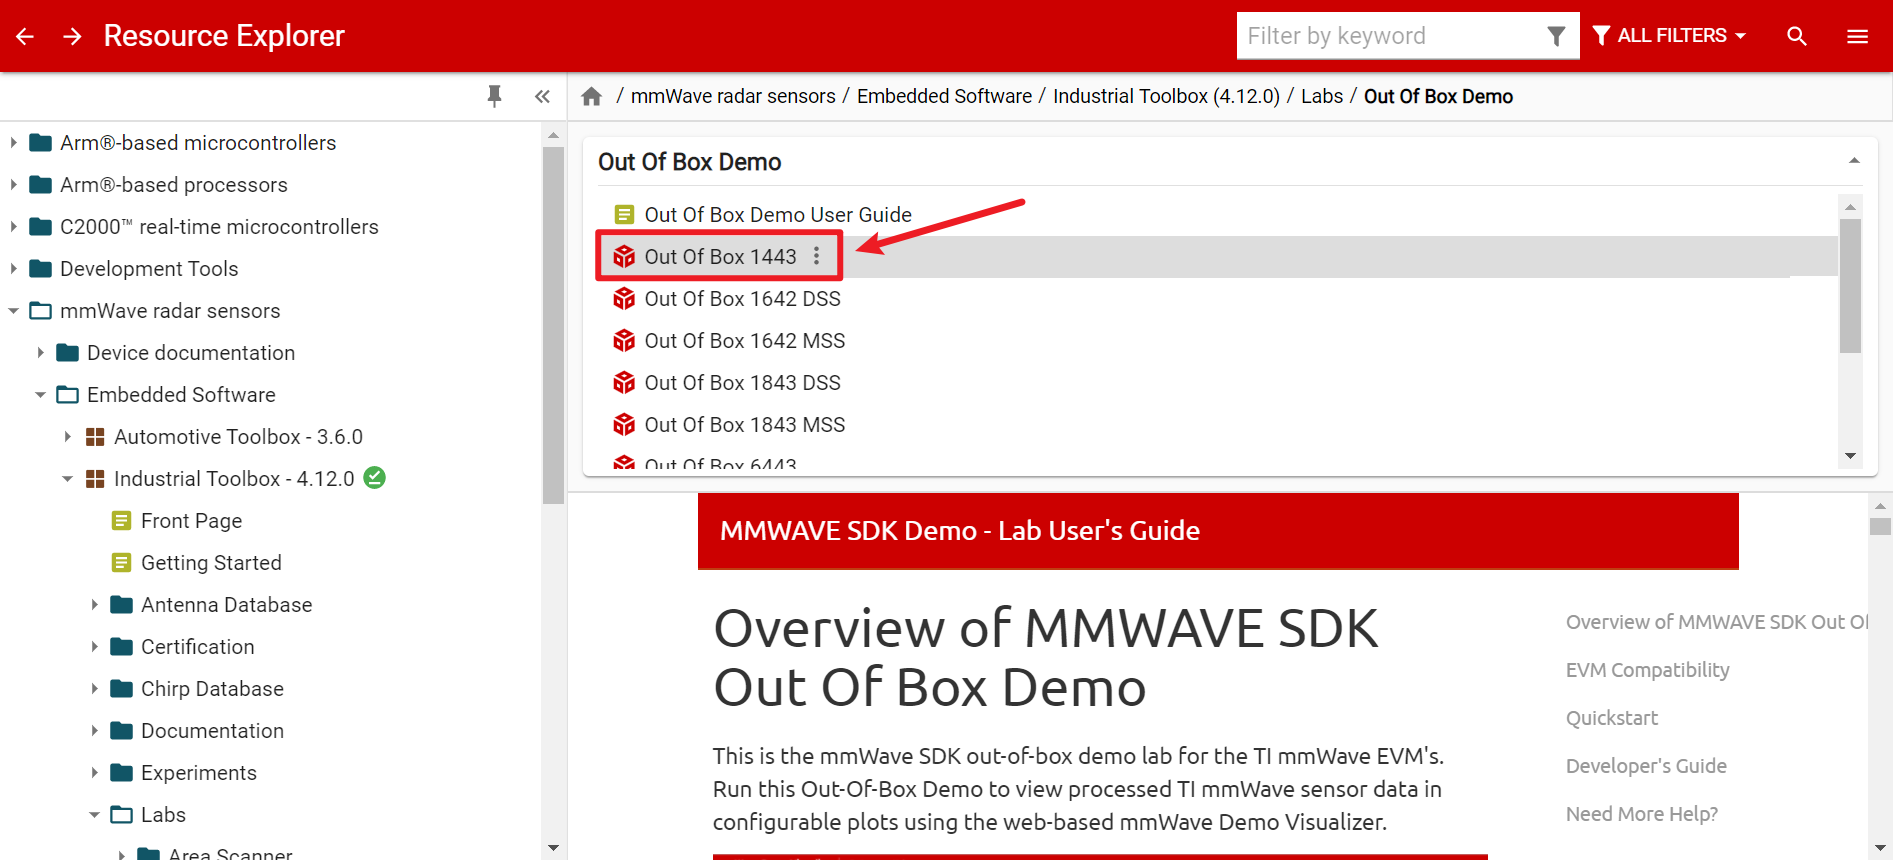This screenshot has height=860, width=1893.
Task: Click the Industrial Toolbox package grid icon
Action: click(x=95, y=479)
